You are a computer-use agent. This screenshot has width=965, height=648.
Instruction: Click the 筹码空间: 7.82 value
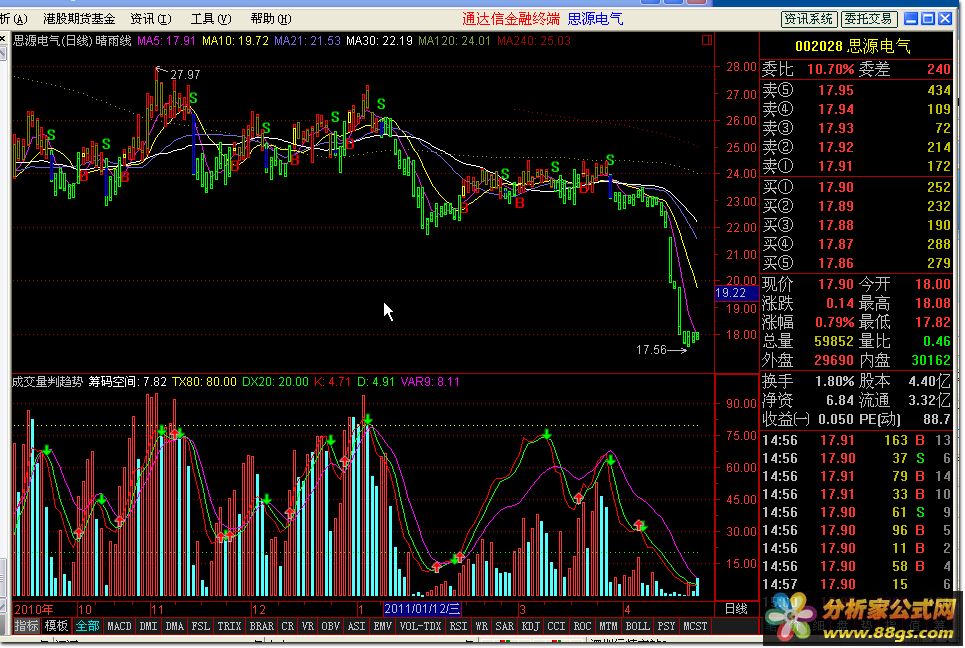click(x=127, y=382)
